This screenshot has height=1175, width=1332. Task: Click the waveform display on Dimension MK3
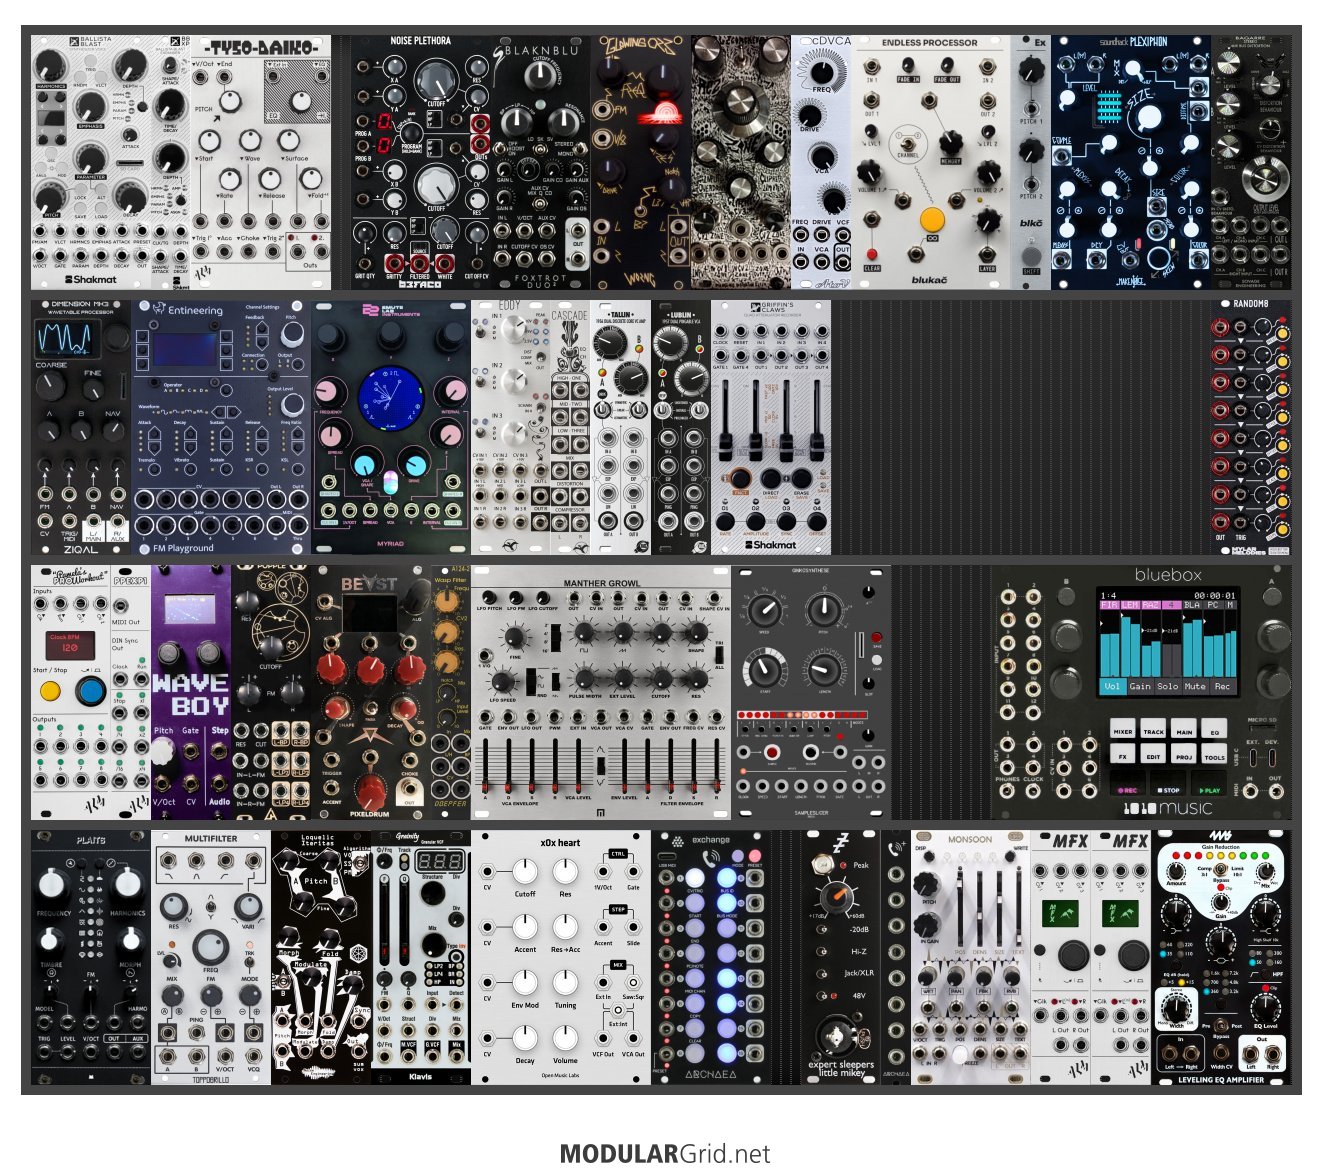69,338
